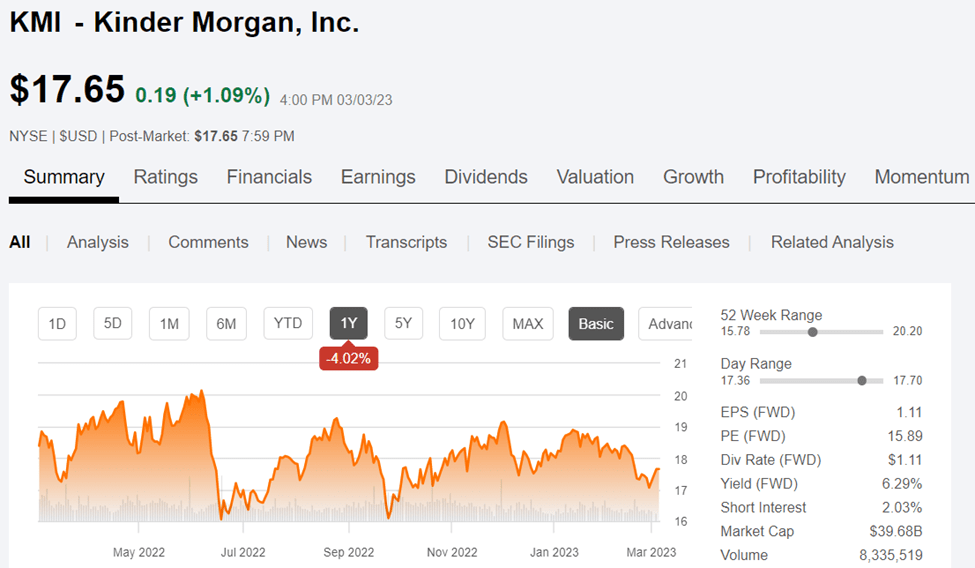Open the Comments section link
The width and height of the screenshot is (975, 568).
(x=208, y=242)
